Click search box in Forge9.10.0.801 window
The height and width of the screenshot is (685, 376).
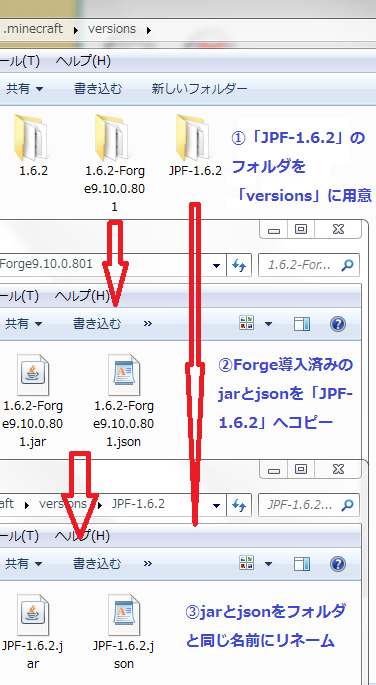(x=309, y=265)
